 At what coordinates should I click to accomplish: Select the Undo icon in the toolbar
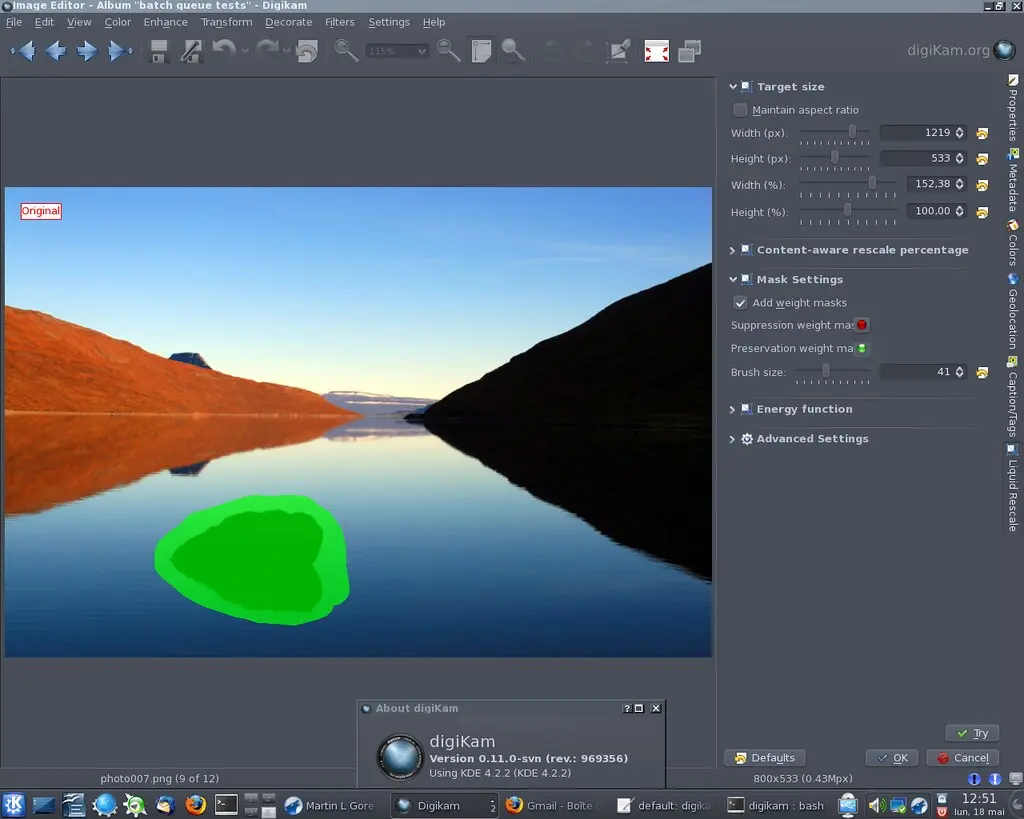(x=226, y=50)
